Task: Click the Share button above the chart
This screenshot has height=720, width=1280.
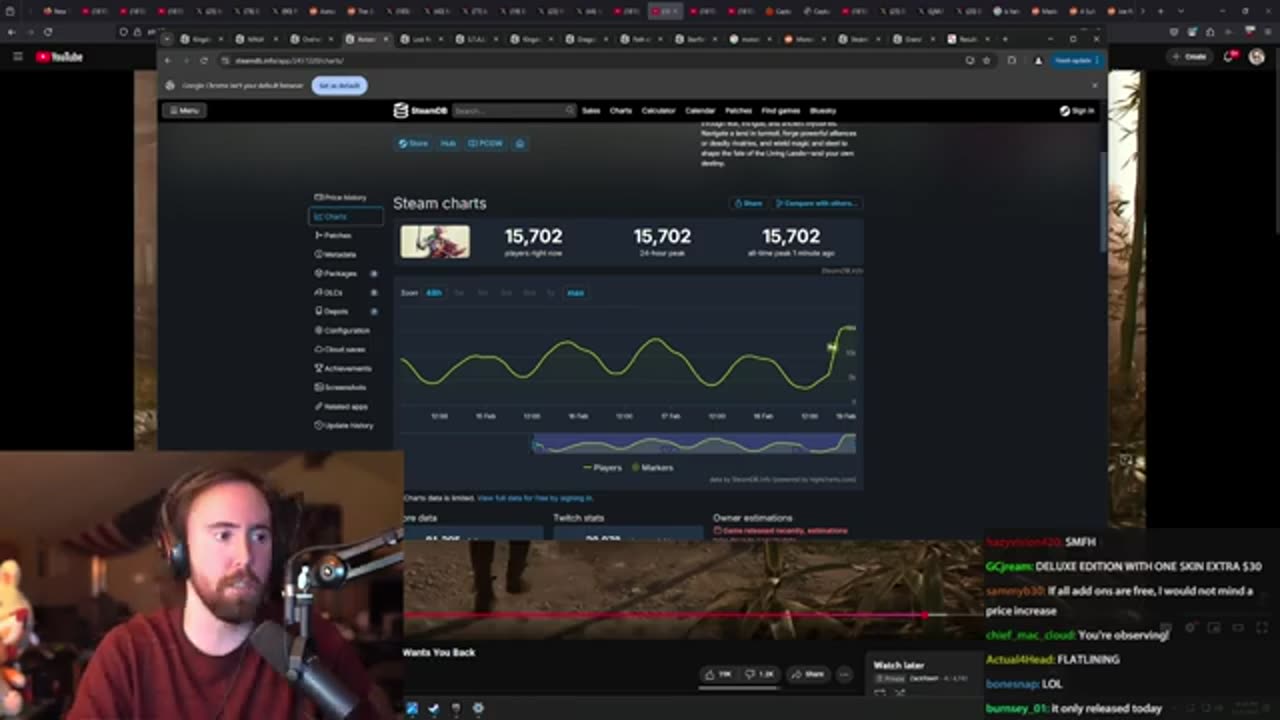Action: (x=749, y=203)
